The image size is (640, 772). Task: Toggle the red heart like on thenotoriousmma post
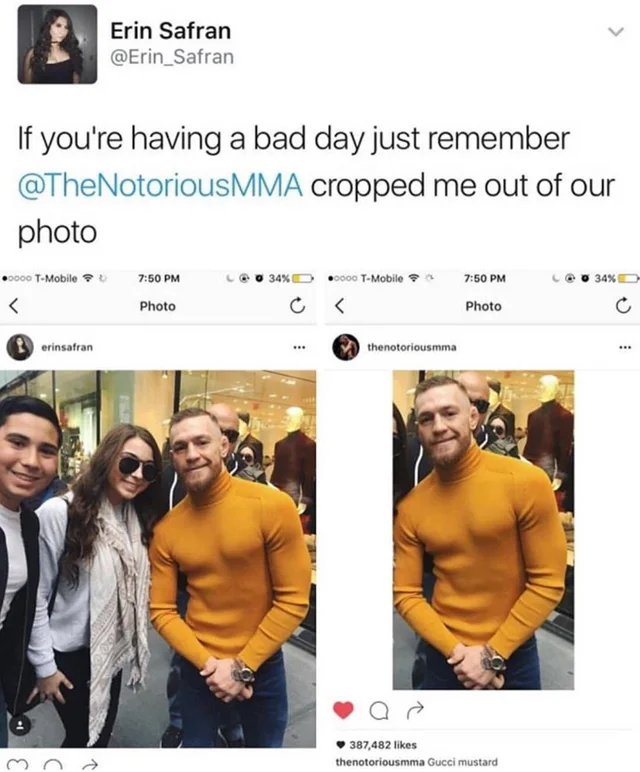[x=344, y=709]
